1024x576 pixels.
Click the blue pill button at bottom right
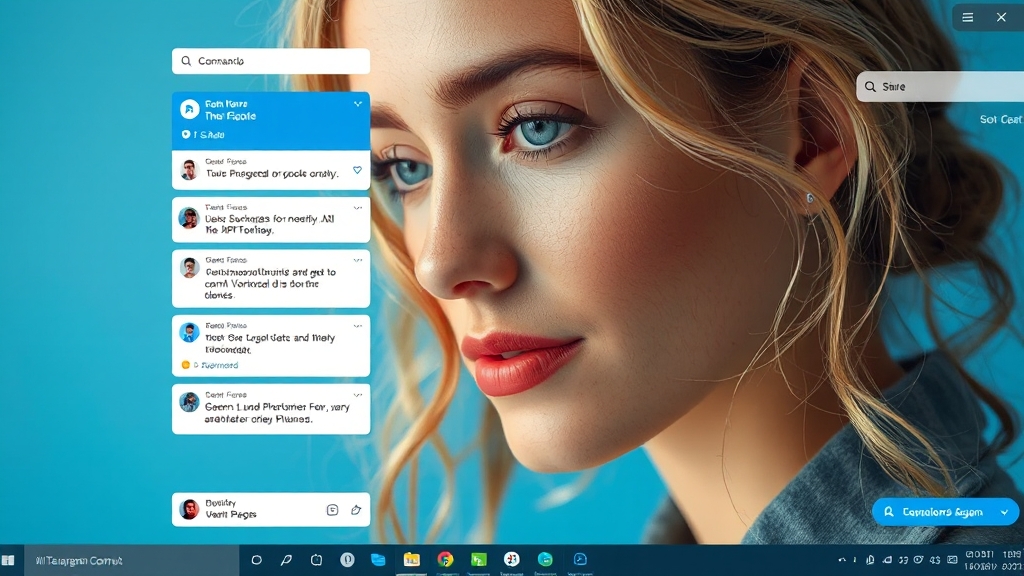935,512
